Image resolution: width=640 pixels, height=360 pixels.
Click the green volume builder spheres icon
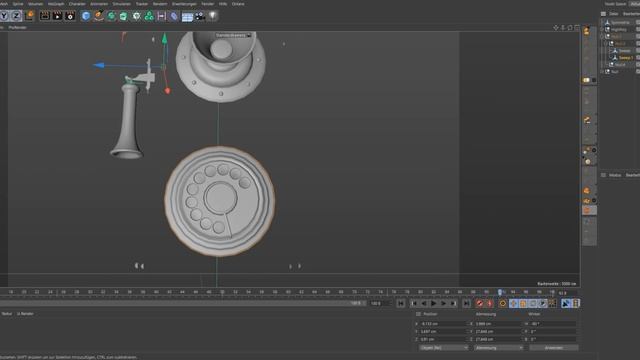149,16
